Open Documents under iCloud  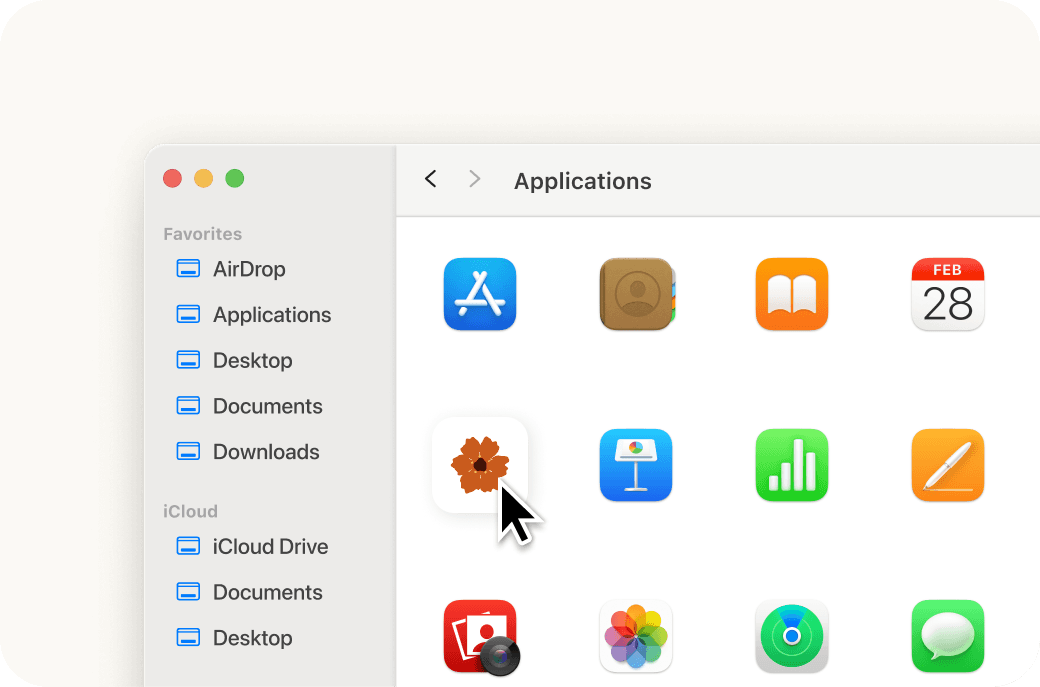249,592
